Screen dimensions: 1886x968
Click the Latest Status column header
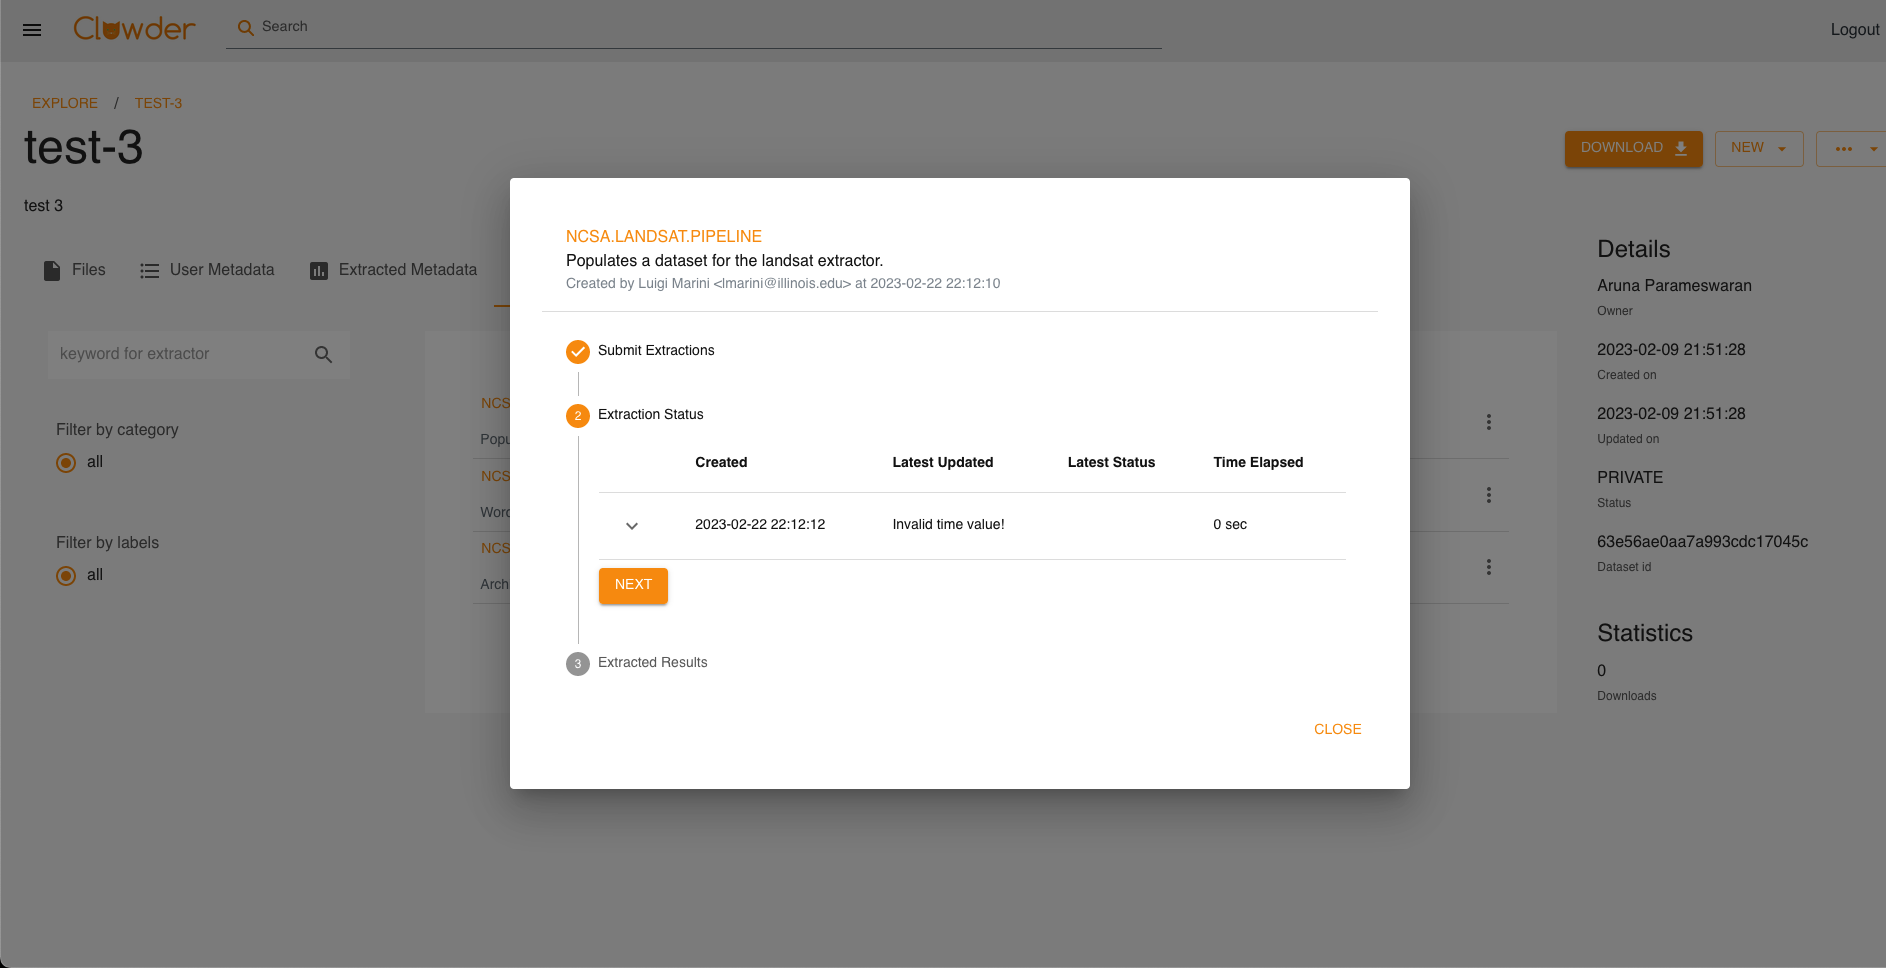pos(1111,462)
